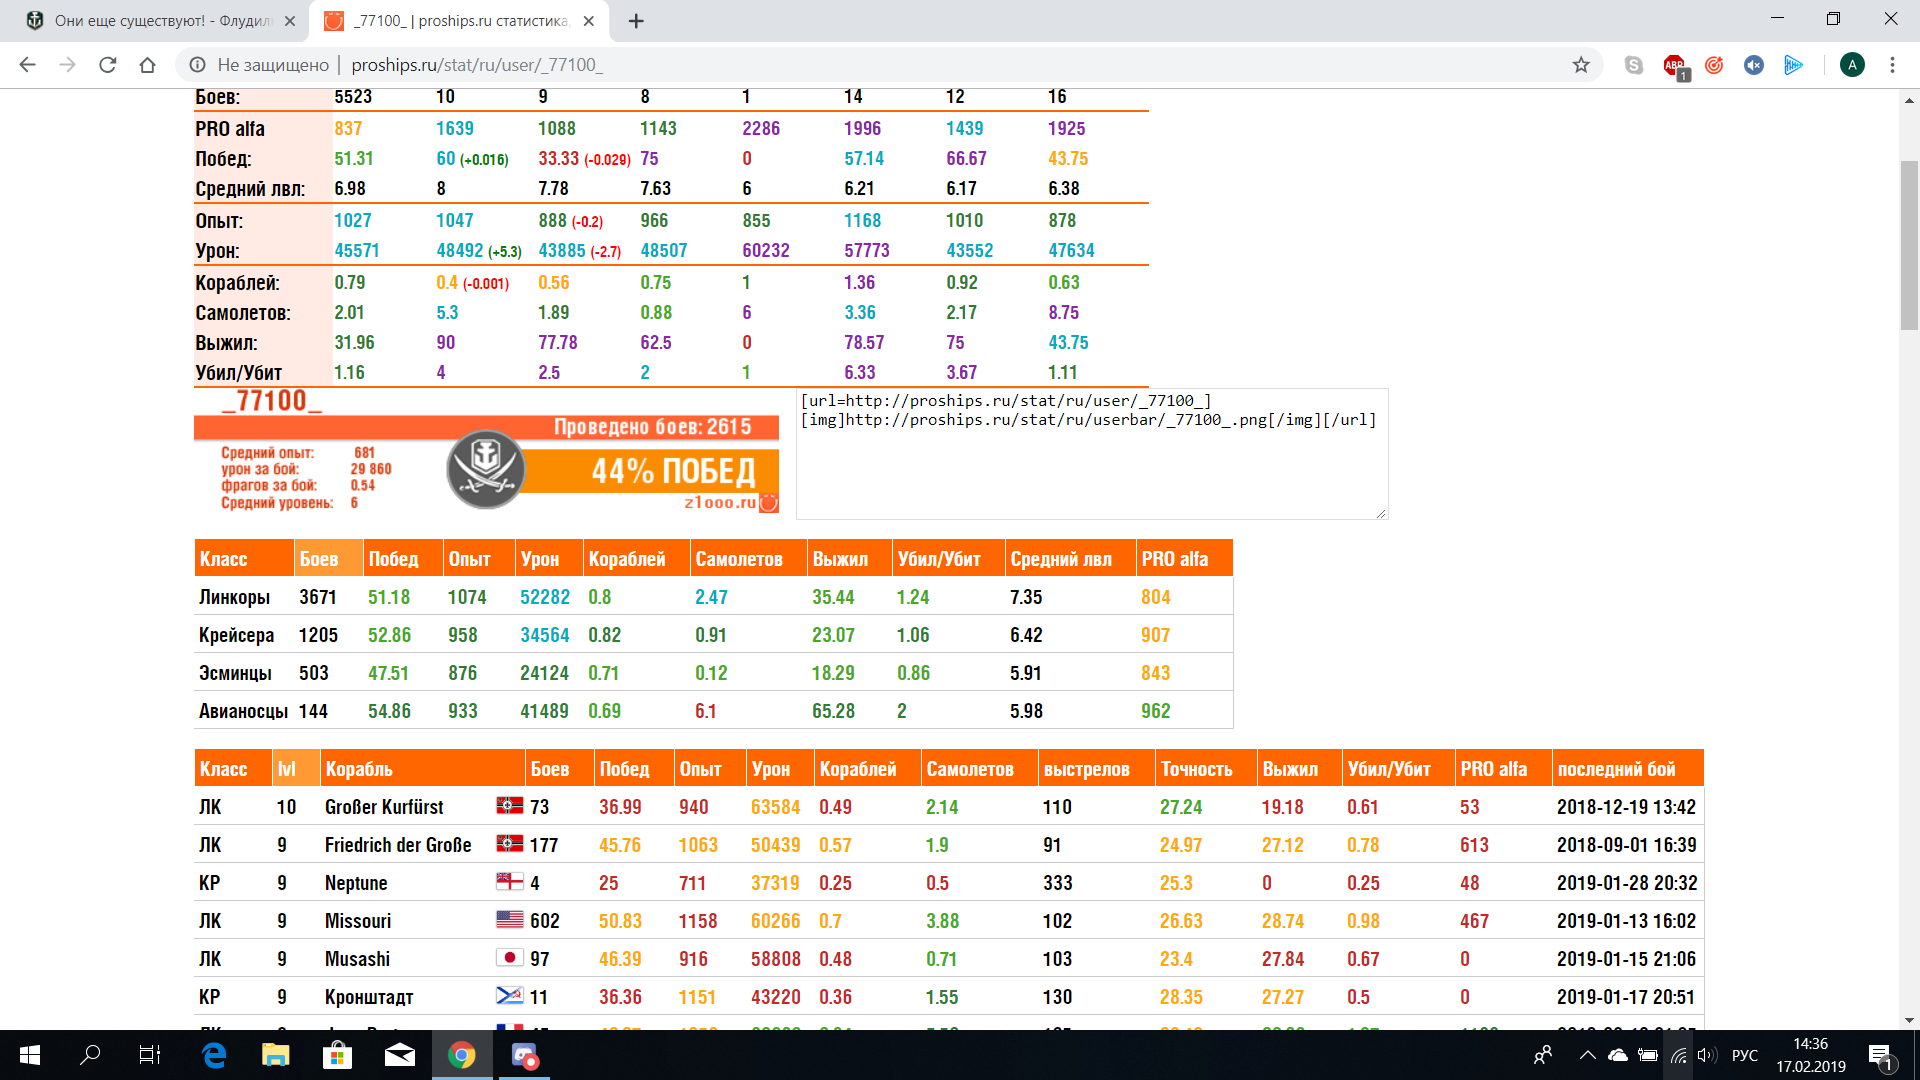Click the Soviet naval flag beside Кронштадт
The width and height of the screenshot is (1920, 1080).
(510, 995)
